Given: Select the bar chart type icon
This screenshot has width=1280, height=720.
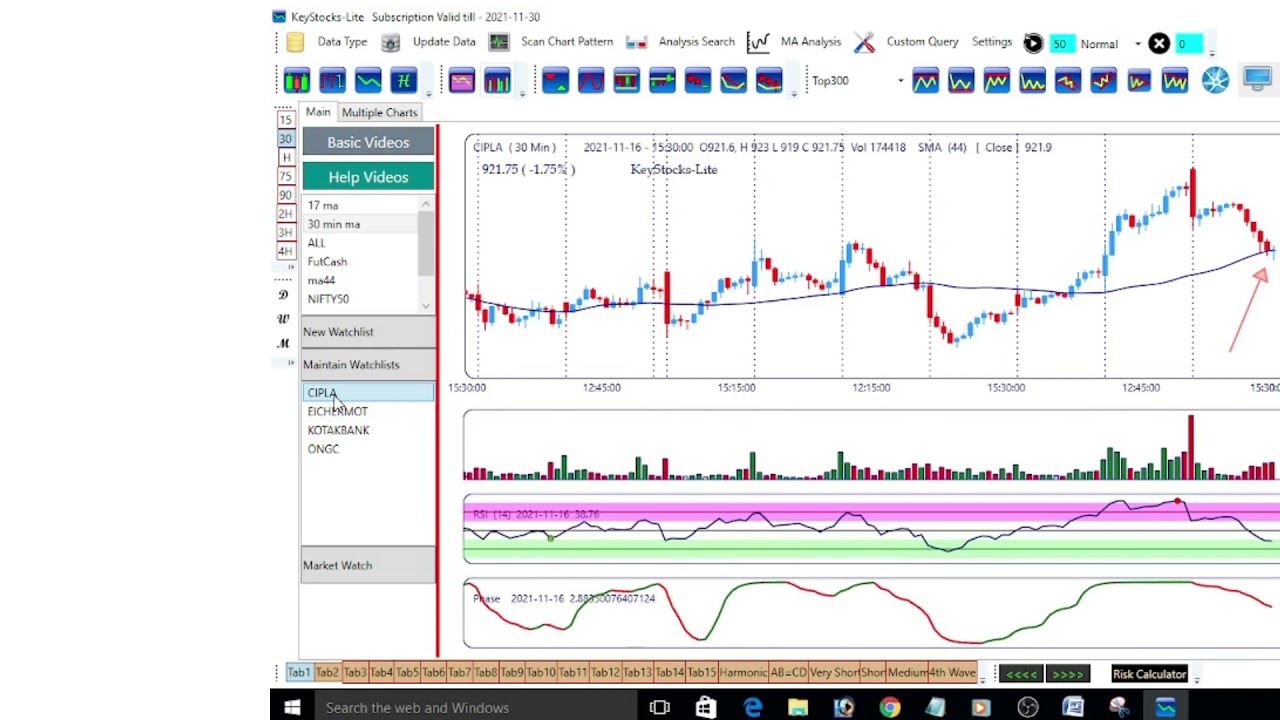Looking at the screenshot, I should click(332, 81).
